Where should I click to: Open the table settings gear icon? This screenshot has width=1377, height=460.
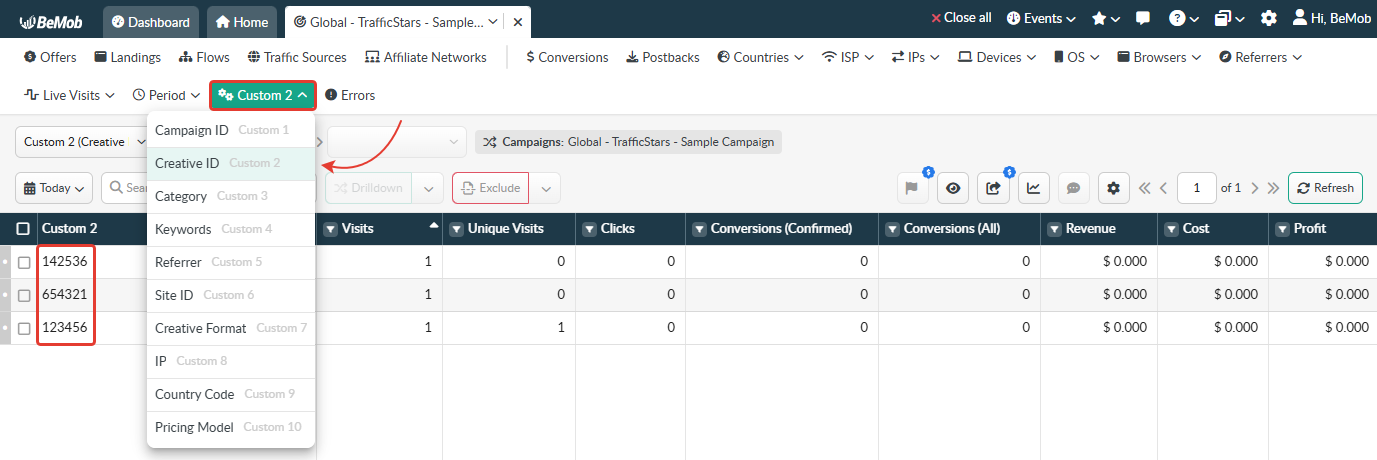[x=1114, y=188]
